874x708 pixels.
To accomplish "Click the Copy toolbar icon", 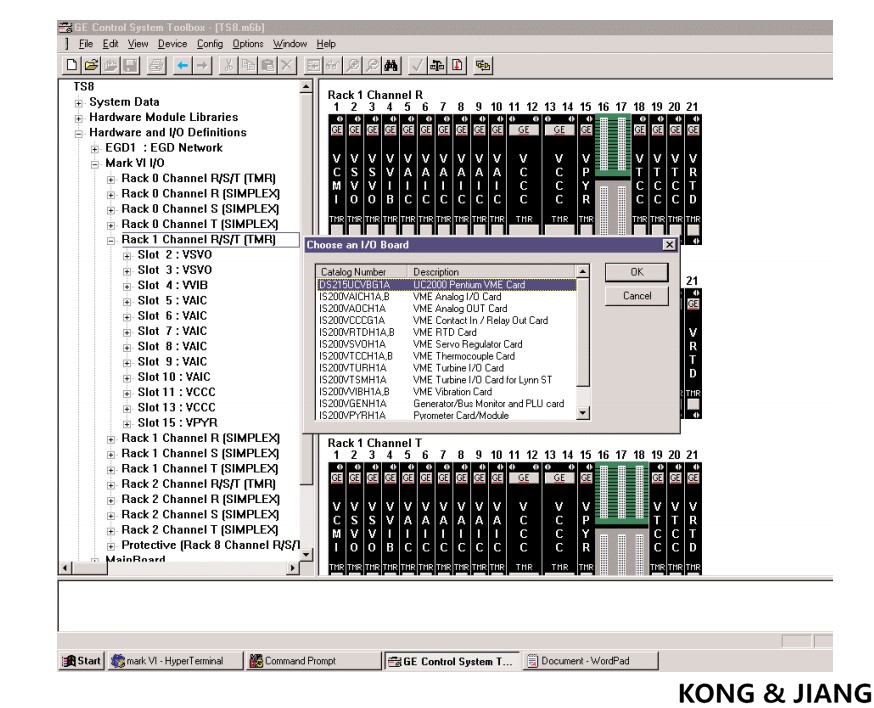I will (248, 65).
